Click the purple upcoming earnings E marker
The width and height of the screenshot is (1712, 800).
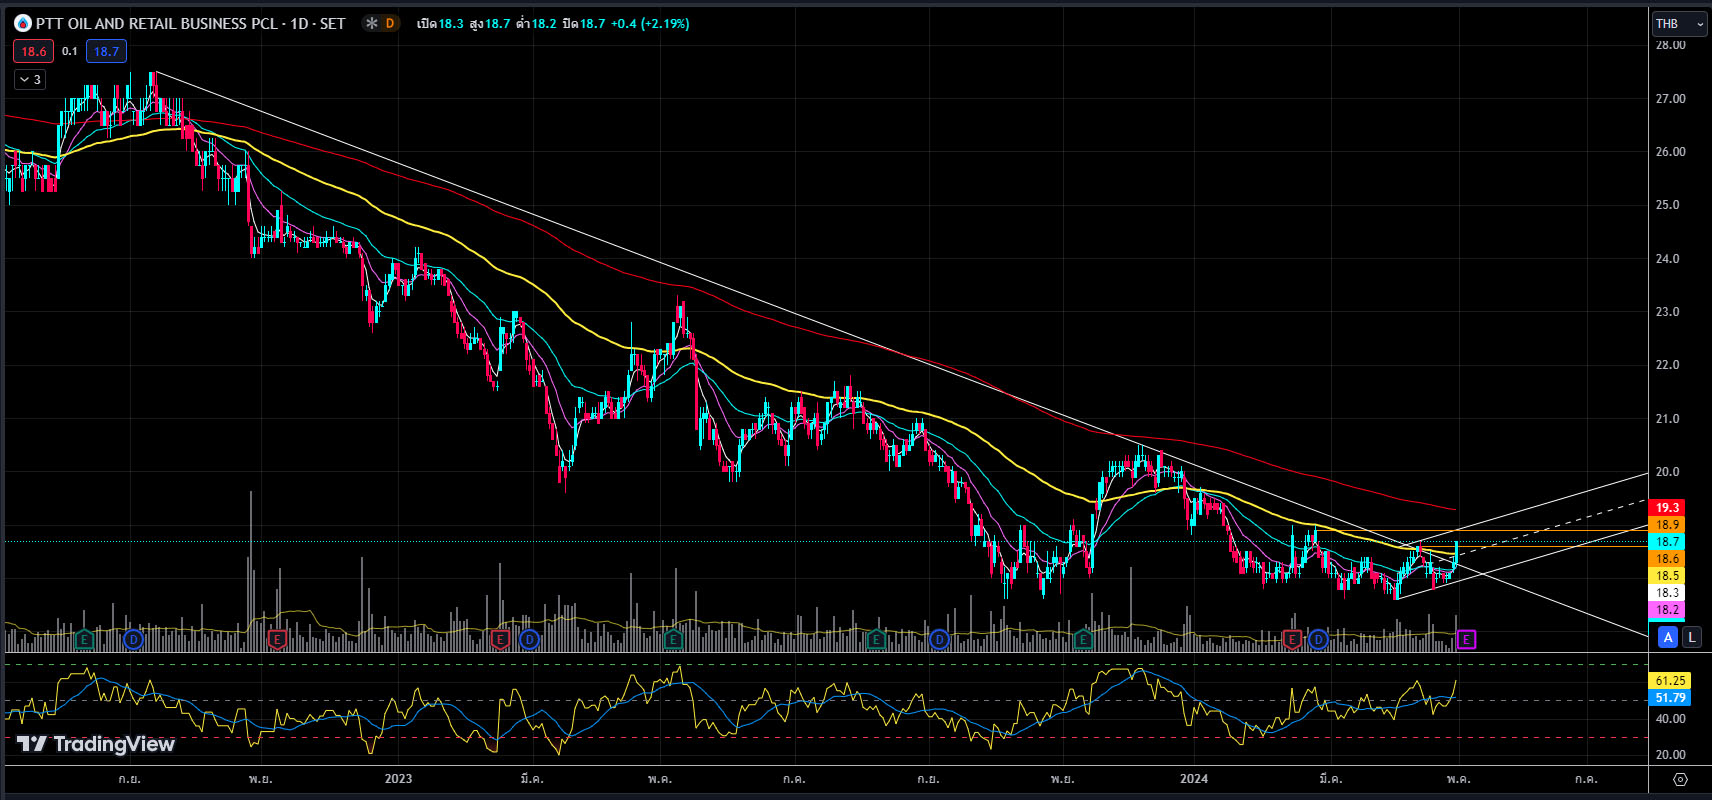(x=1466, y=639)
